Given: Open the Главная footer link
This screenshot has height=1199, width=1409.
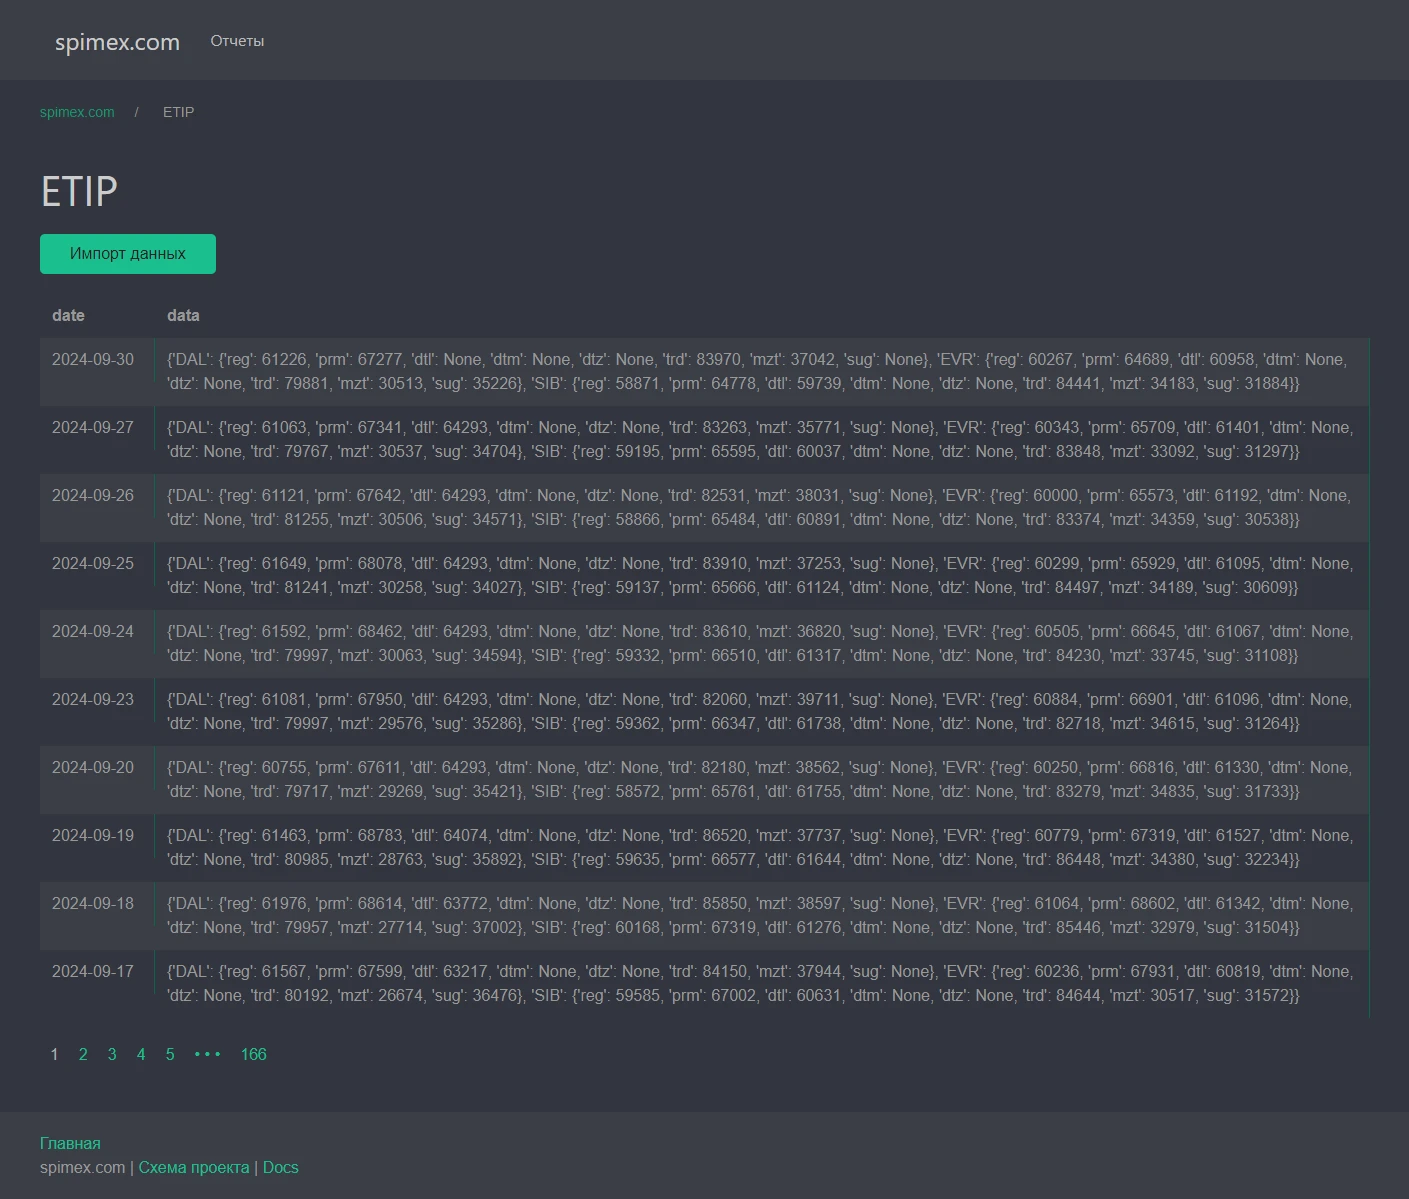Looking at the screenshot, I should (70, 1143).
